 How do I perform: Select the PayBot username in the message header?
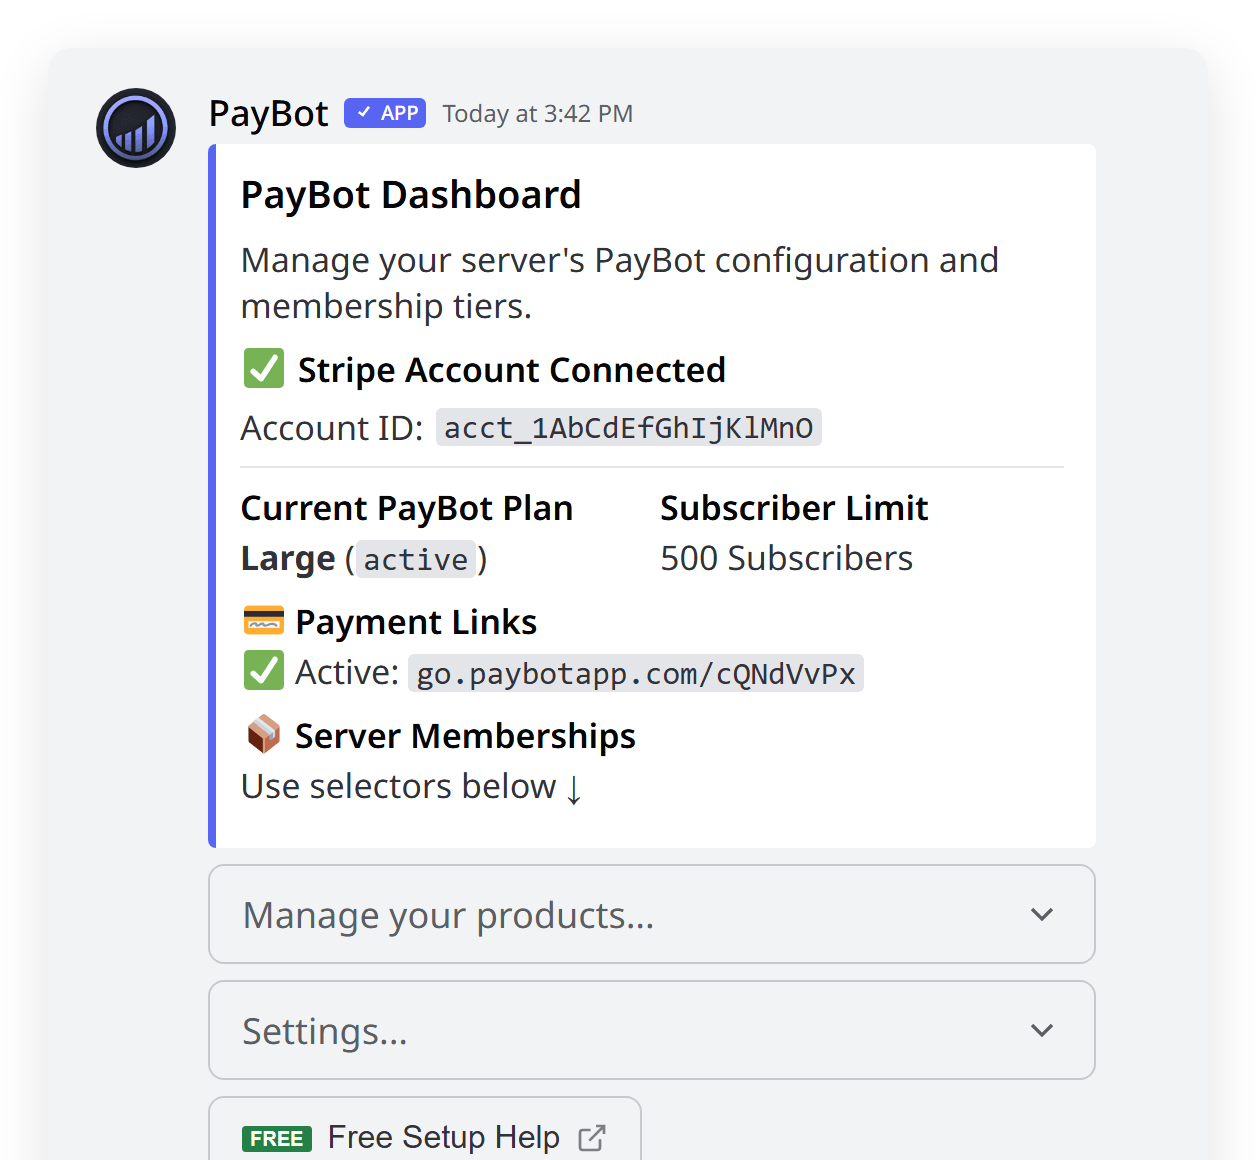click(268, 113)
